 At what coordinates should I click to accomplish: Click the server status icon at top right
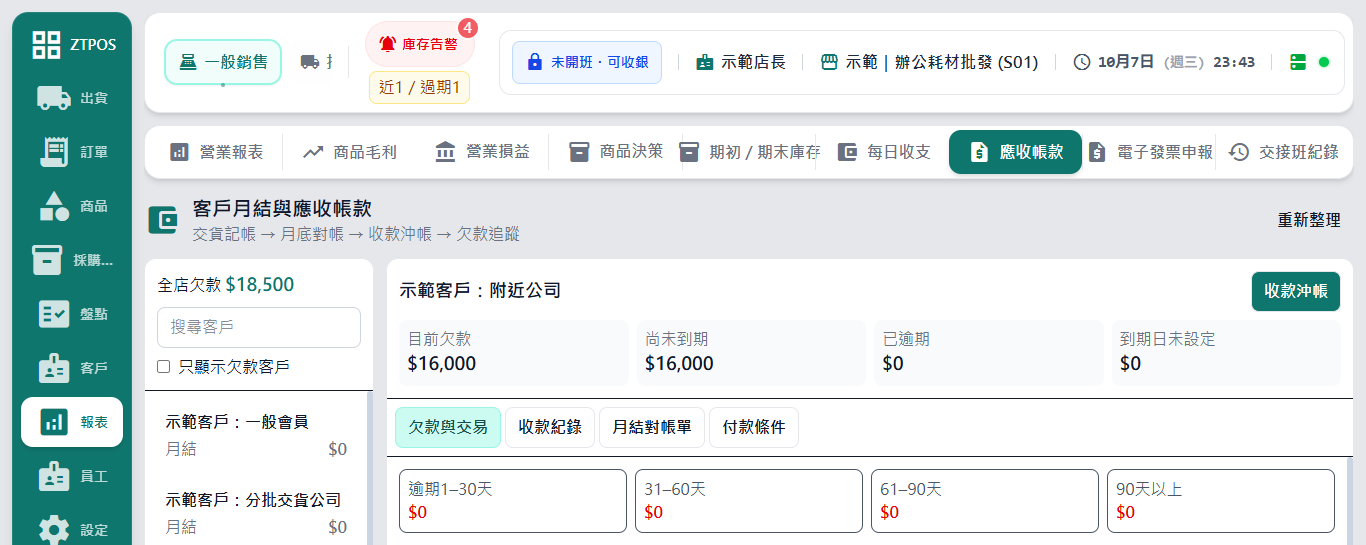tap(1298, 62)
